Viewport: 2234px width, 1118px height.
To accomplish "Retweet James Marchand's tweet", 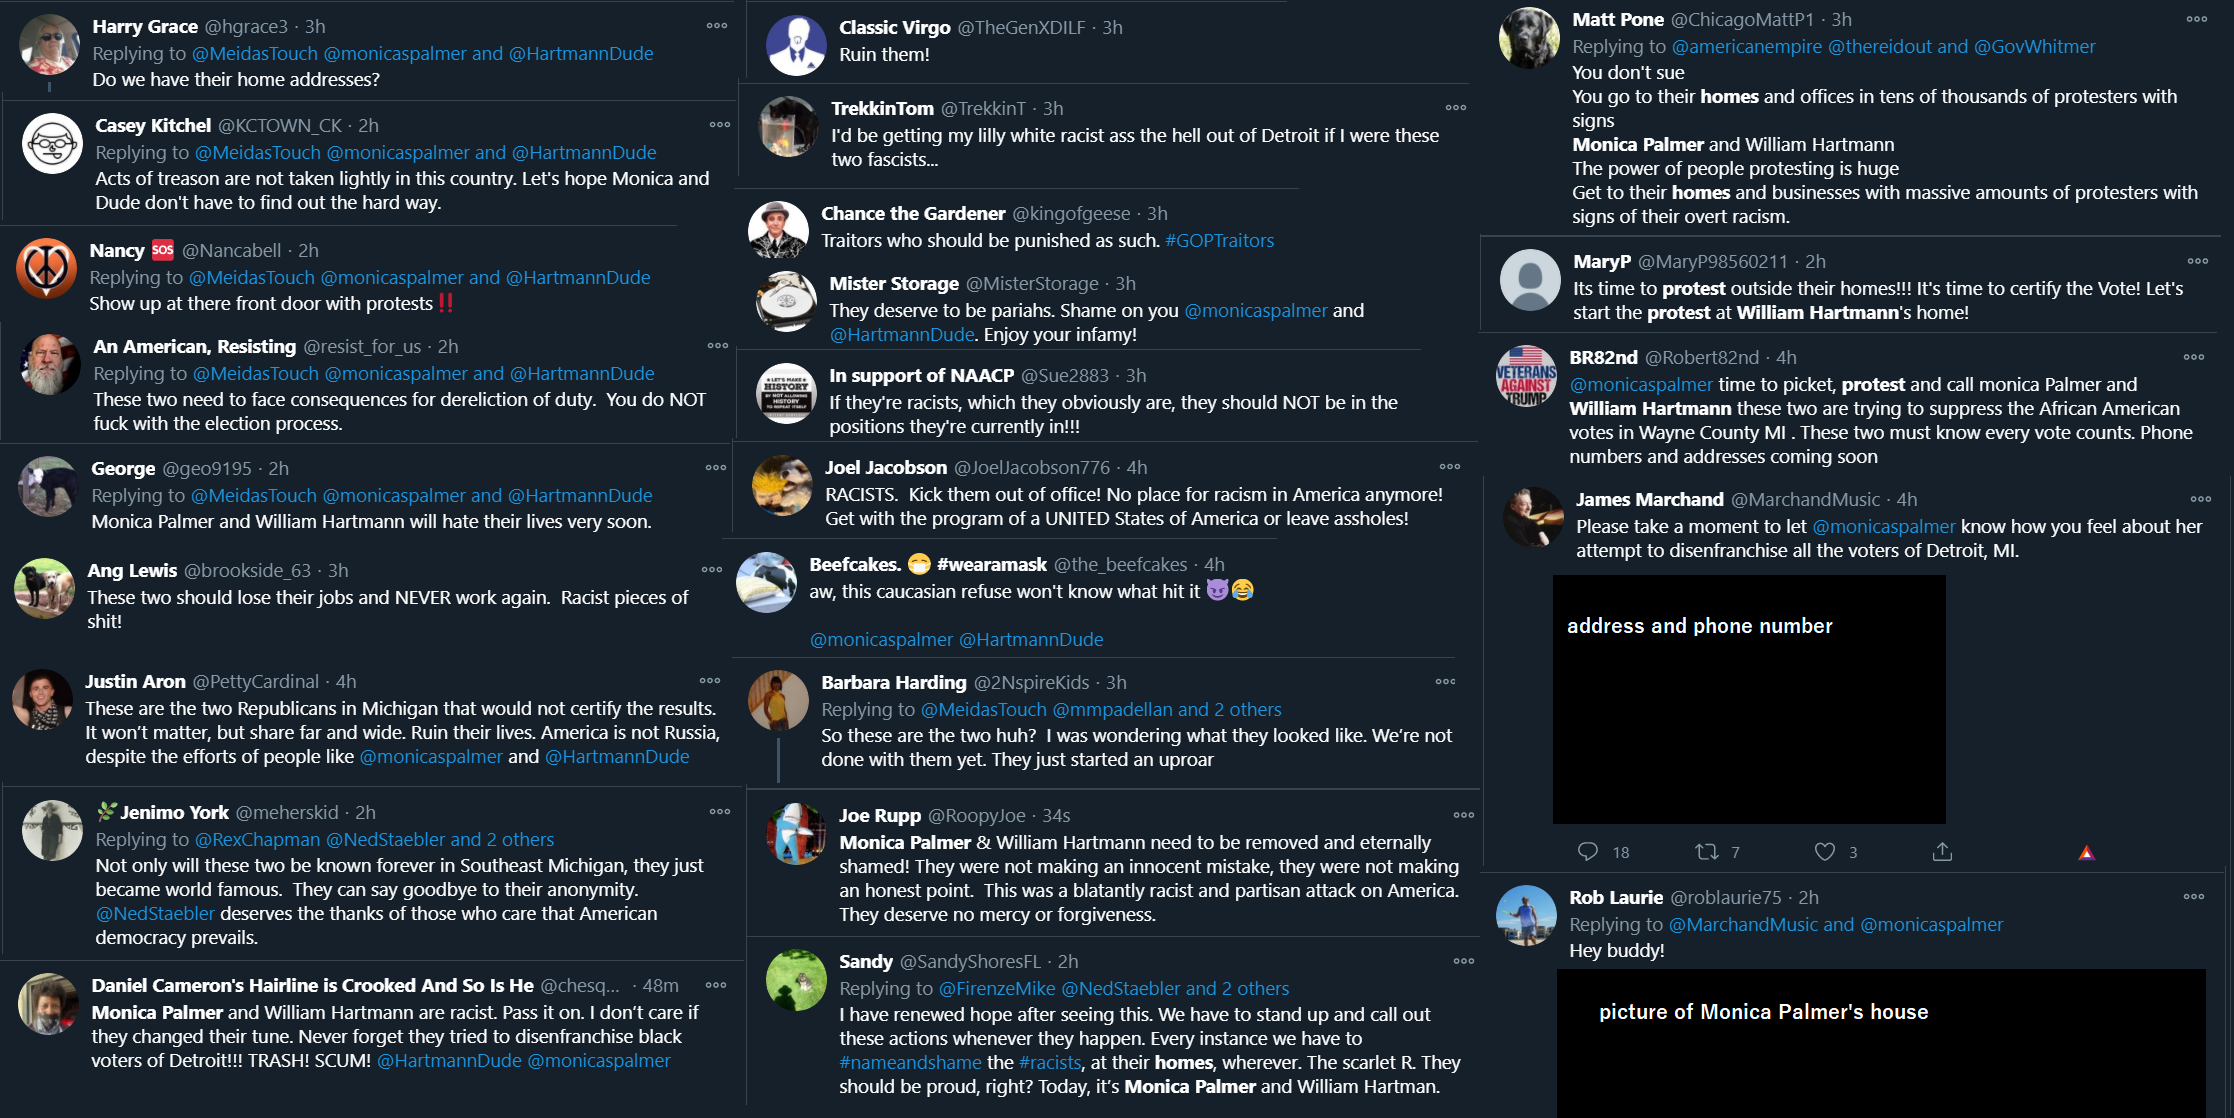I will point(1707,852).
